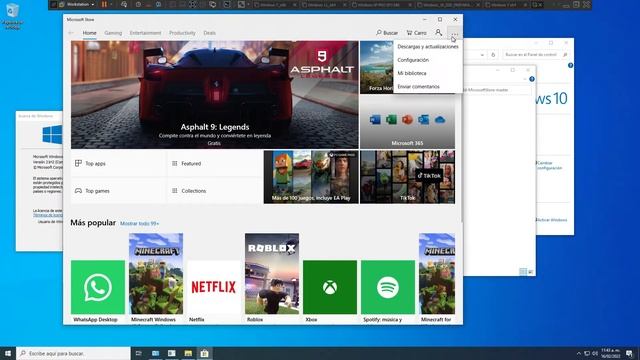Open Top apps category
This screenshot has height=360, width=640.
pyautogui.click(x=118, y=163)
